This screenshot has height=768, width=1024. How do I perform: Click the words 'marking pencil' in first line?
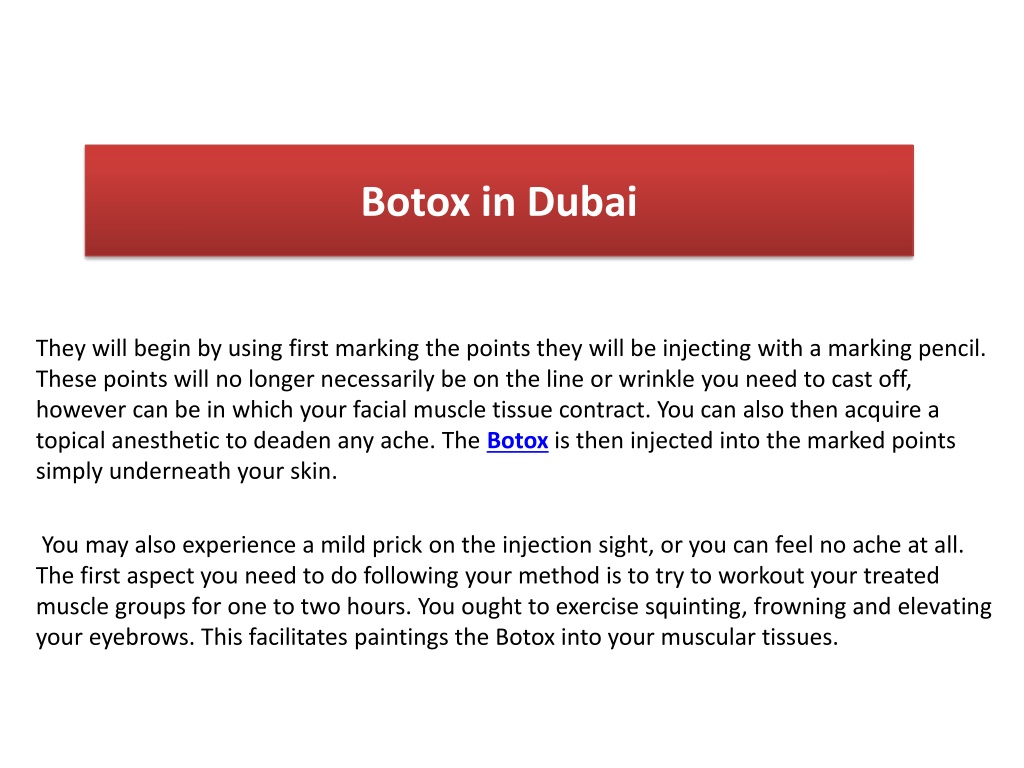906,349
